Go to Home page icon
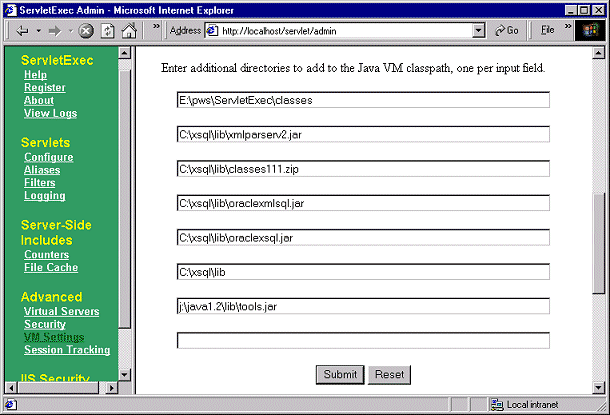610x415 pixels. 128,30
